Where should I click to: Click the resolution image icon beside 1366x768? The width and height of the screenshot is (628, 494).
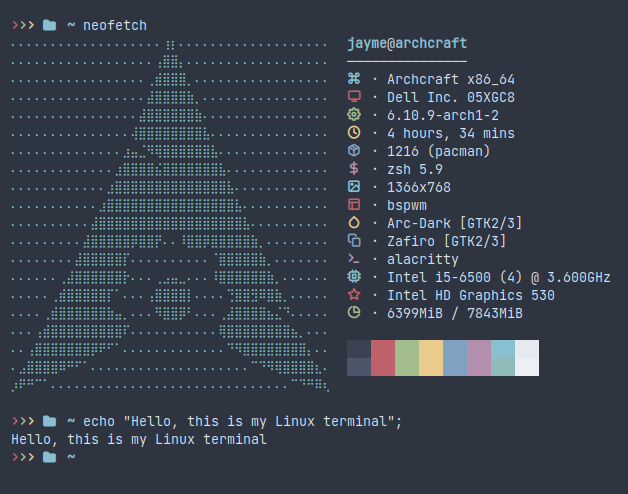(354, 186)
